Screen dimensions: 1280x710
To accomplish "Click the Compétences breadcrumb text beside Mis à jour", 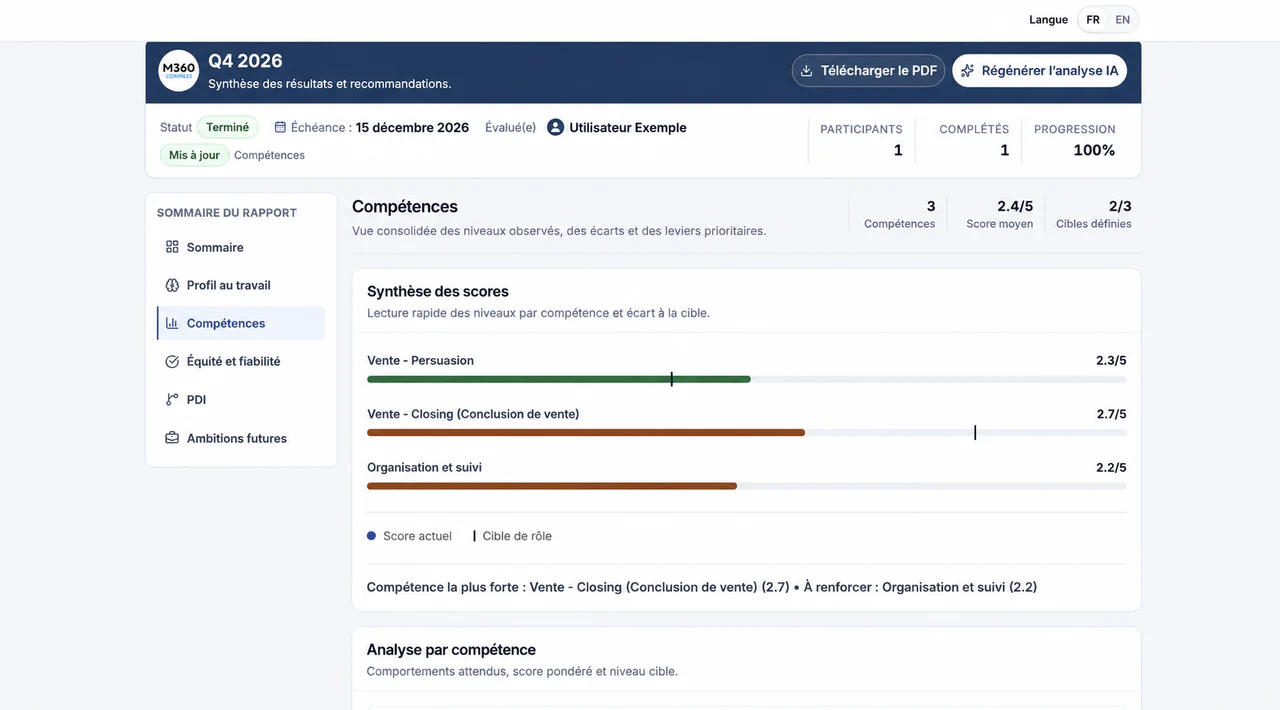I will [x=269, y=155].
